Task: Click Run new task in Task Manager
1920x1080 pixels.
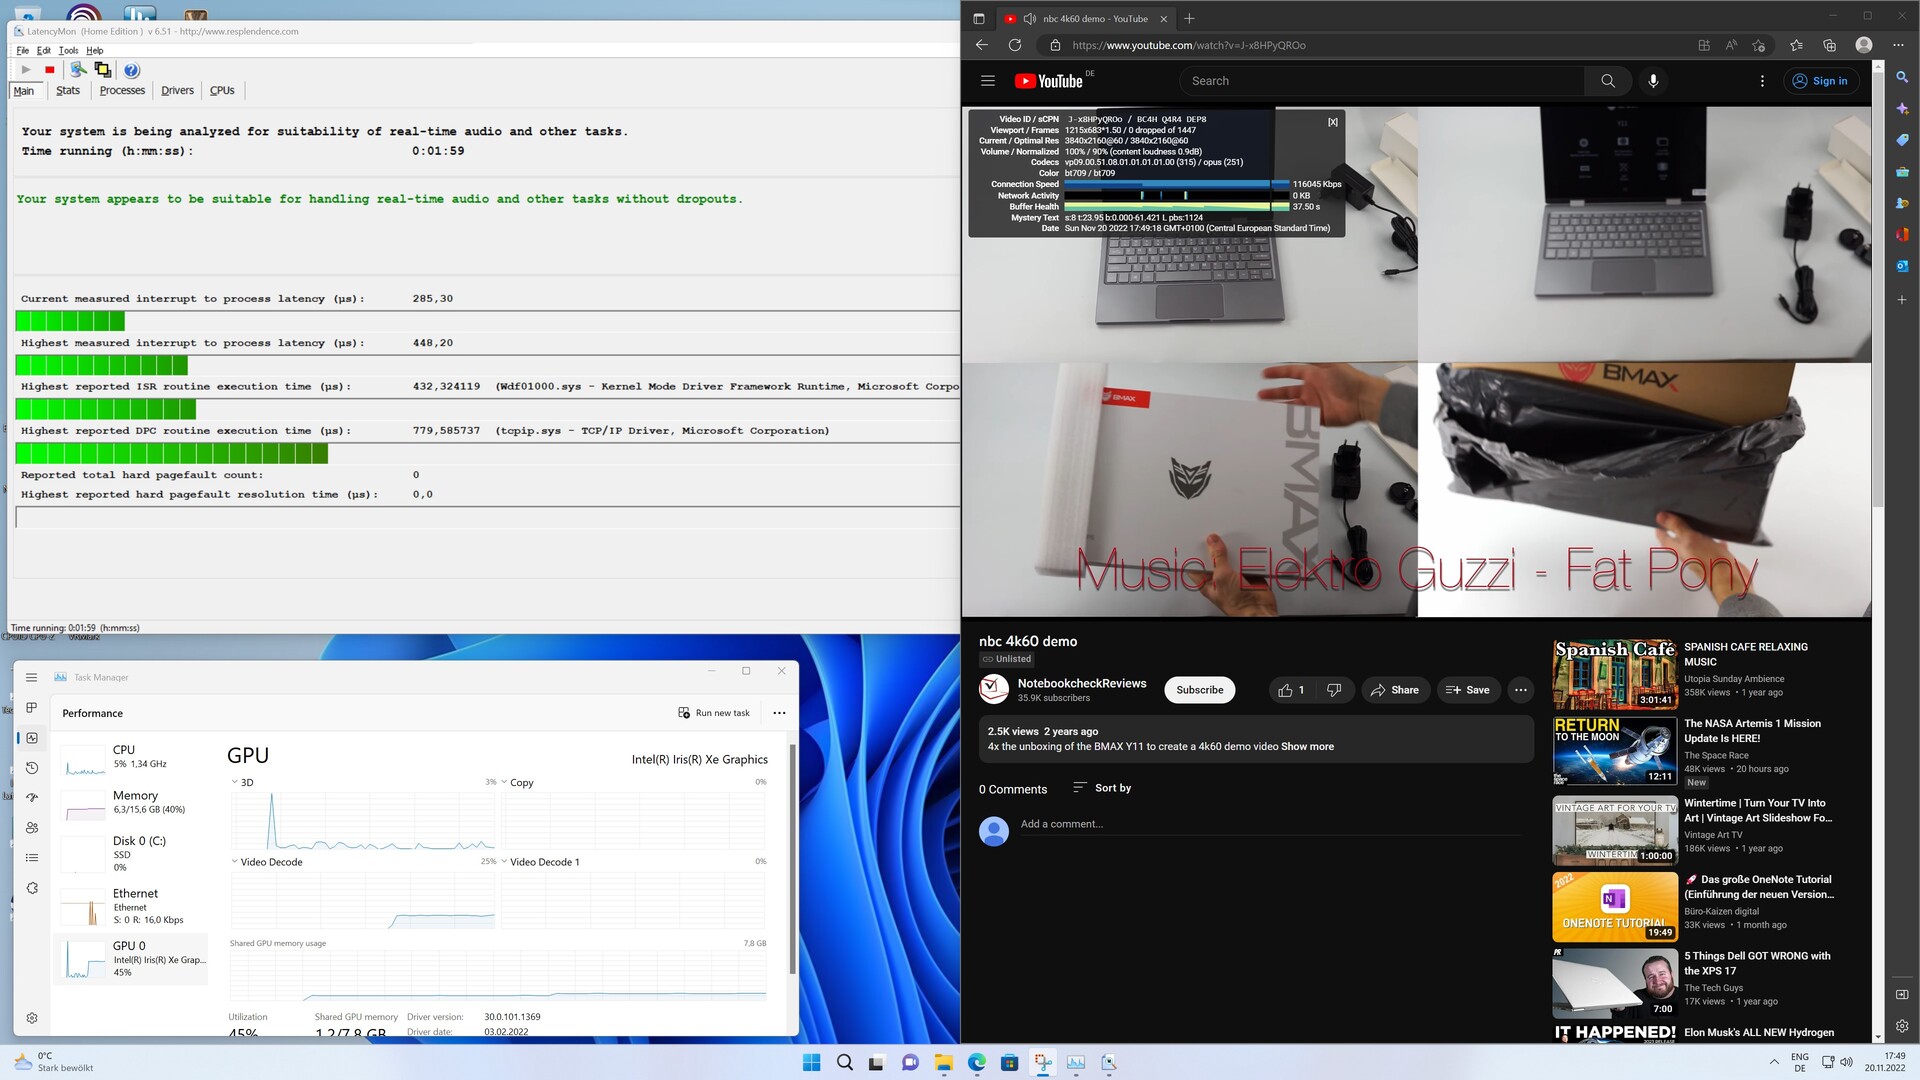Action: pyautogui.click(x=714, y=713)
